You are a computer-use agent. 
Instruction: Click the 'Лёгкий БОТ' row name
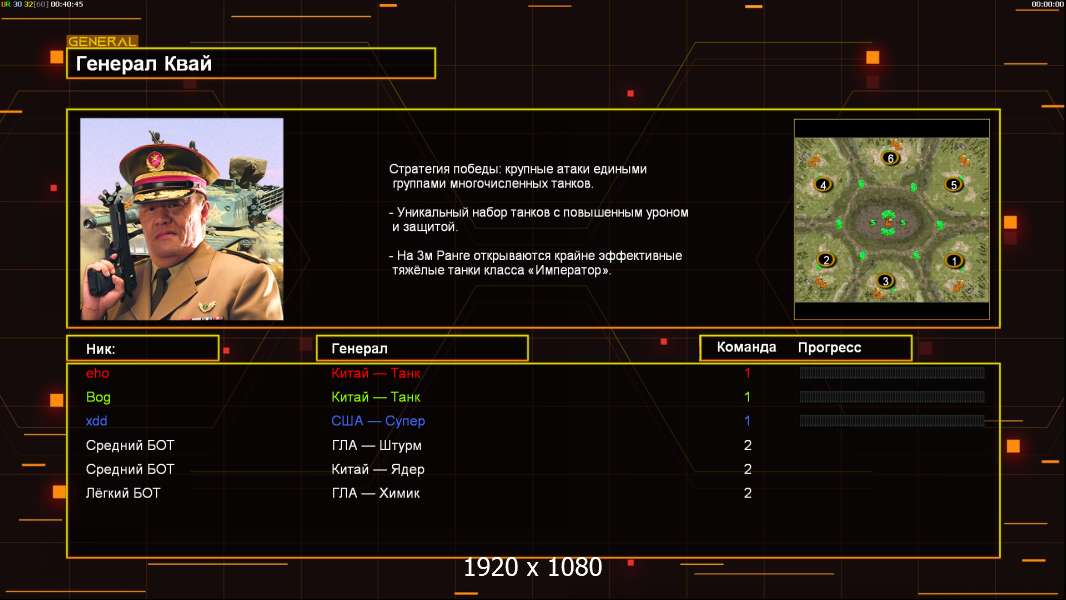(123, 493)
